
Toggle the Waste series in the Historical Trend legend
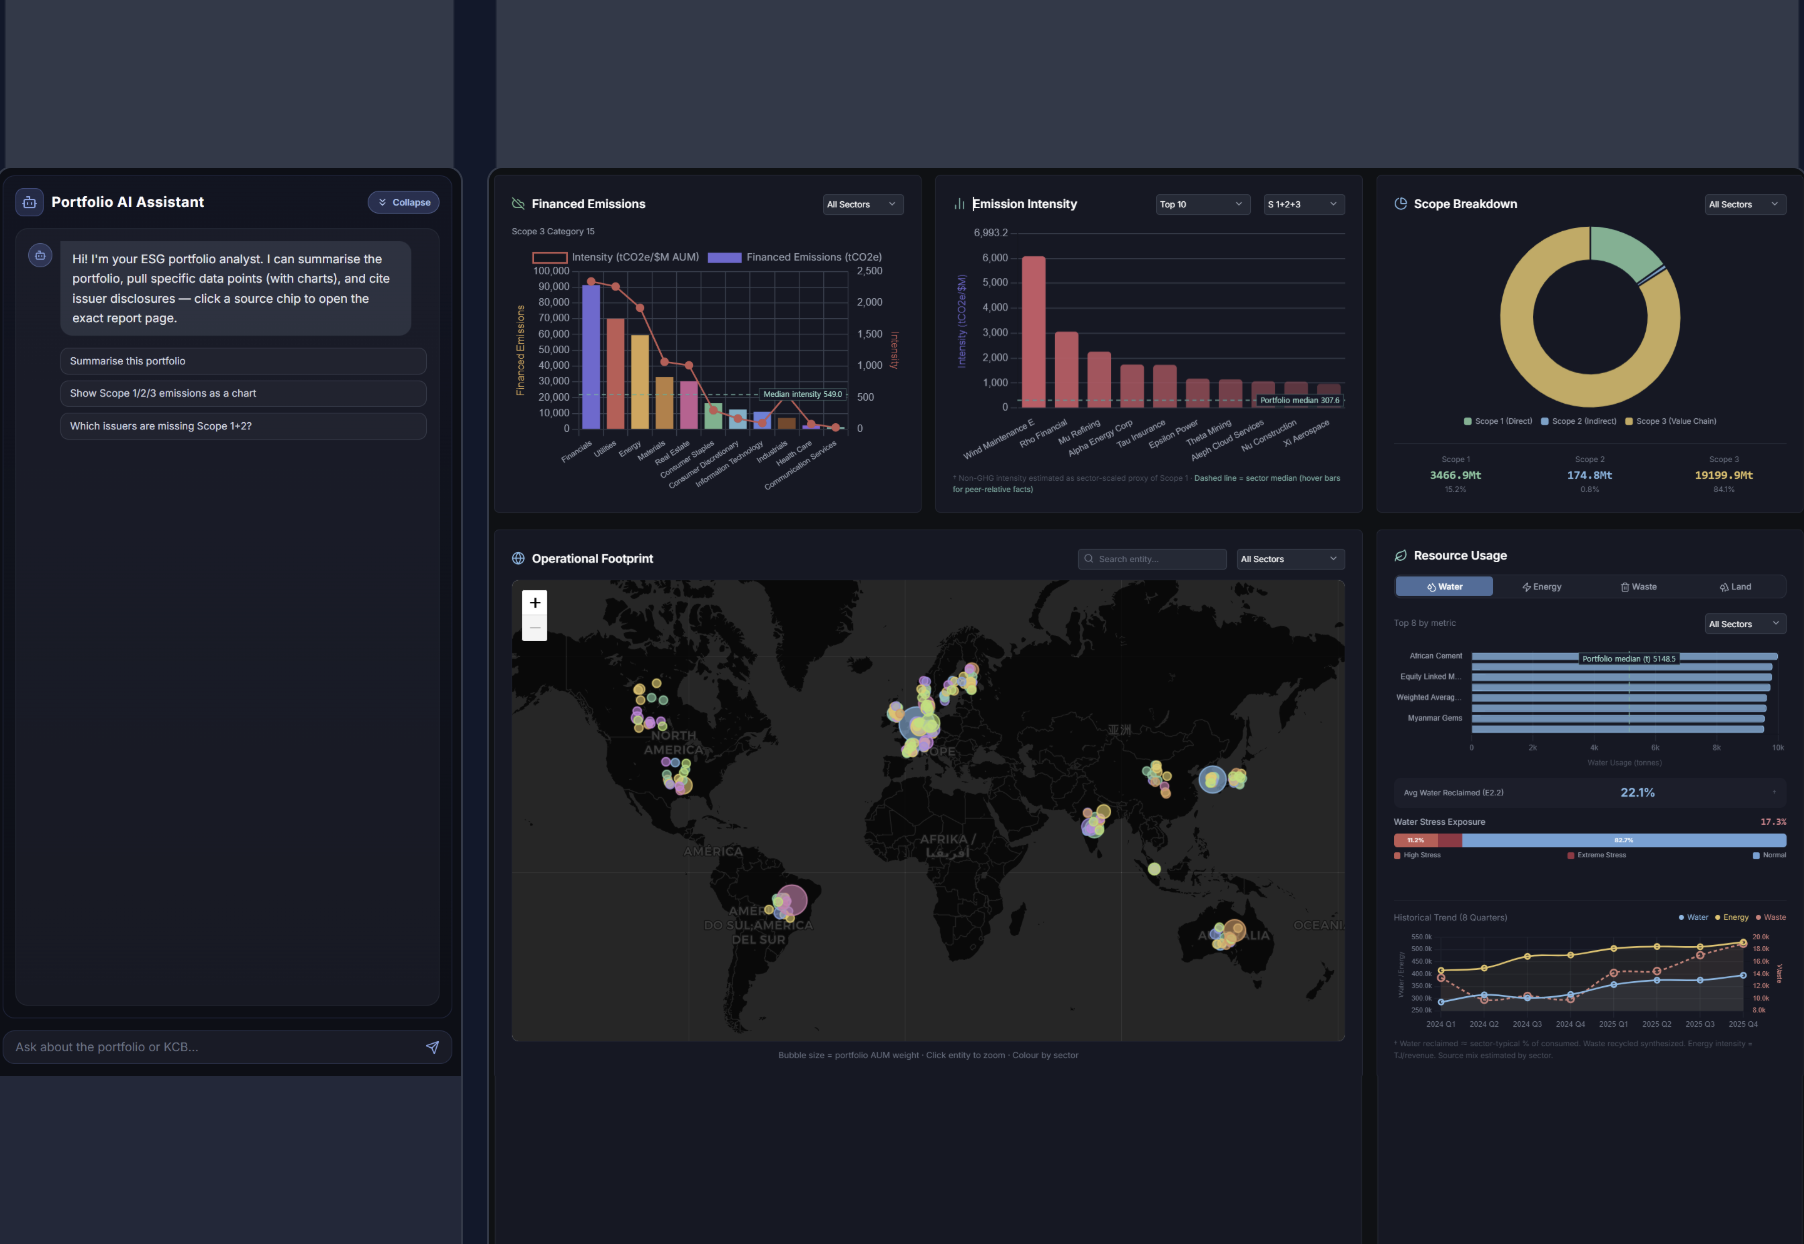pyautogui.click(x=1771, y=917)
